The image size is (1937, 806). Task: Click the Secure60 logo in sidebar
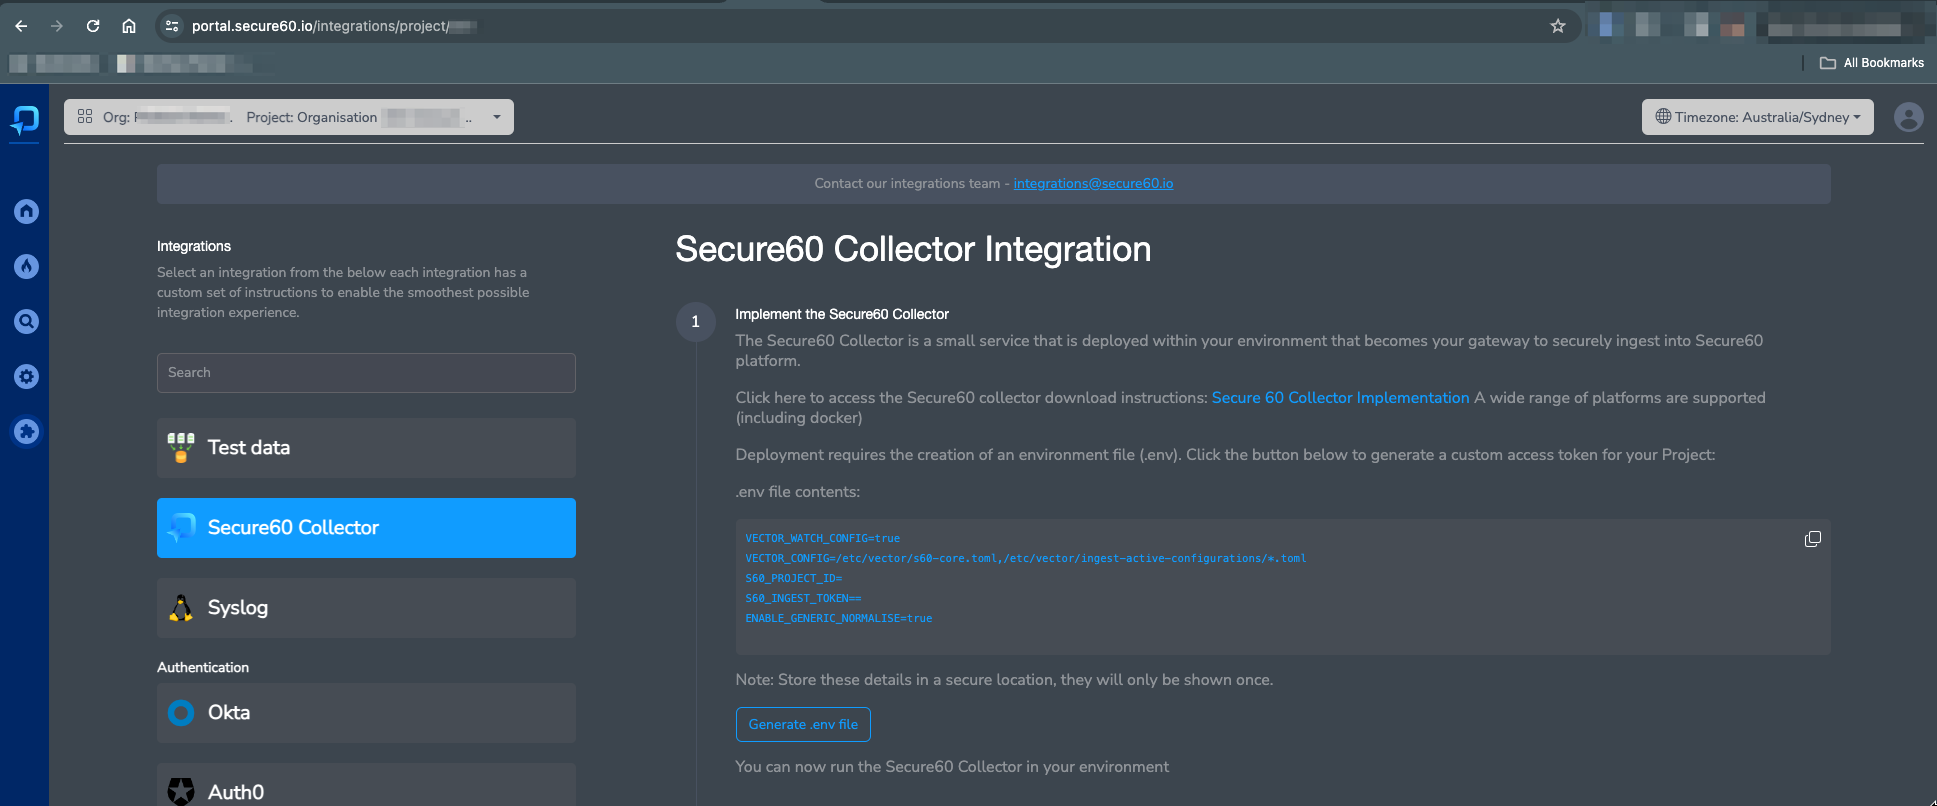tap(25, 121)
